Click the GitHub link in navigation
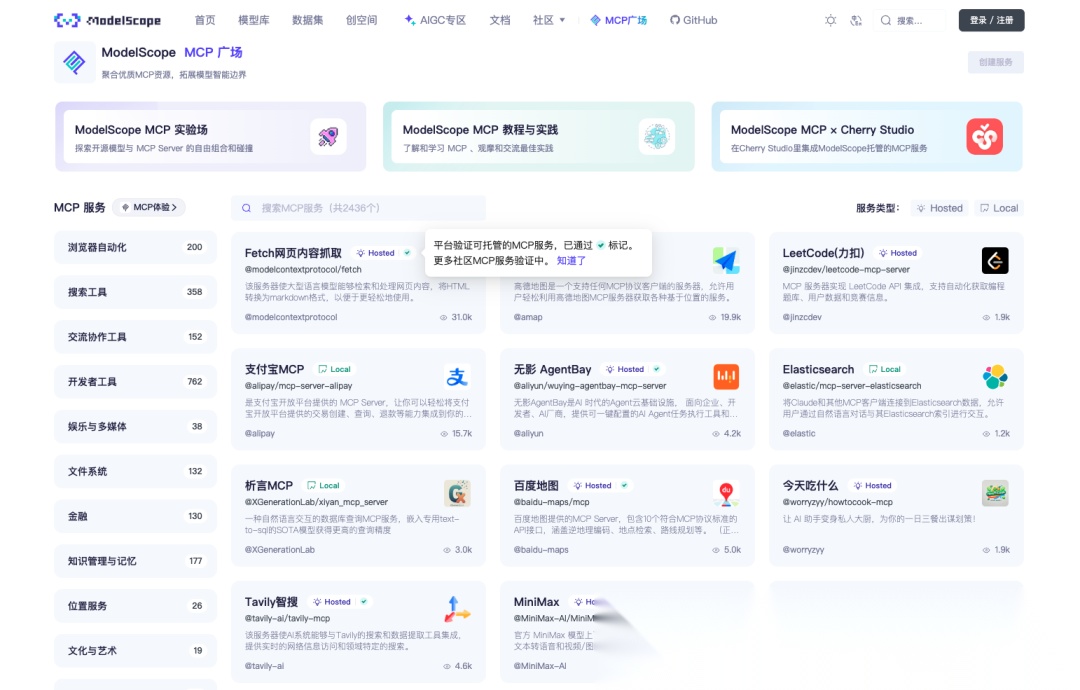The height and width of the screenshot is (690, 1080). (694, 21)
